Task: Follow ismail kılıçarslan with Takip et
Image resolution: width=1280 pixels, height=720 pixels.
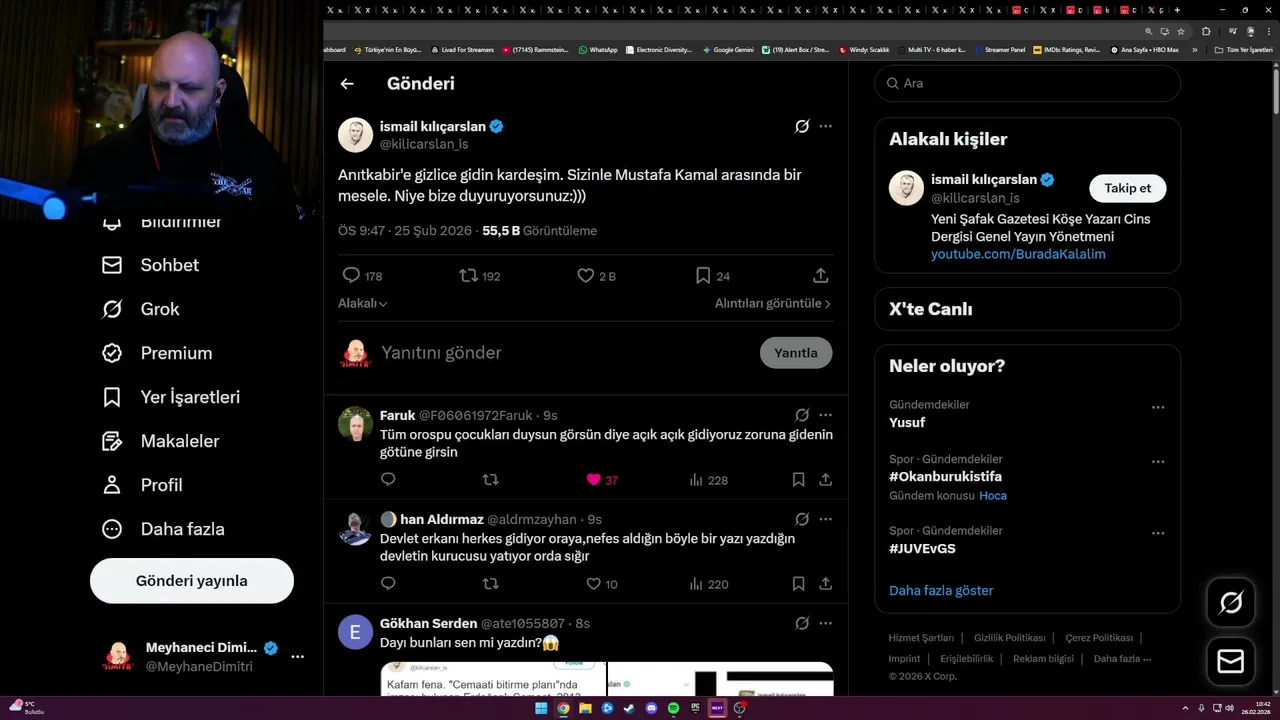Action: (1127, 188)
